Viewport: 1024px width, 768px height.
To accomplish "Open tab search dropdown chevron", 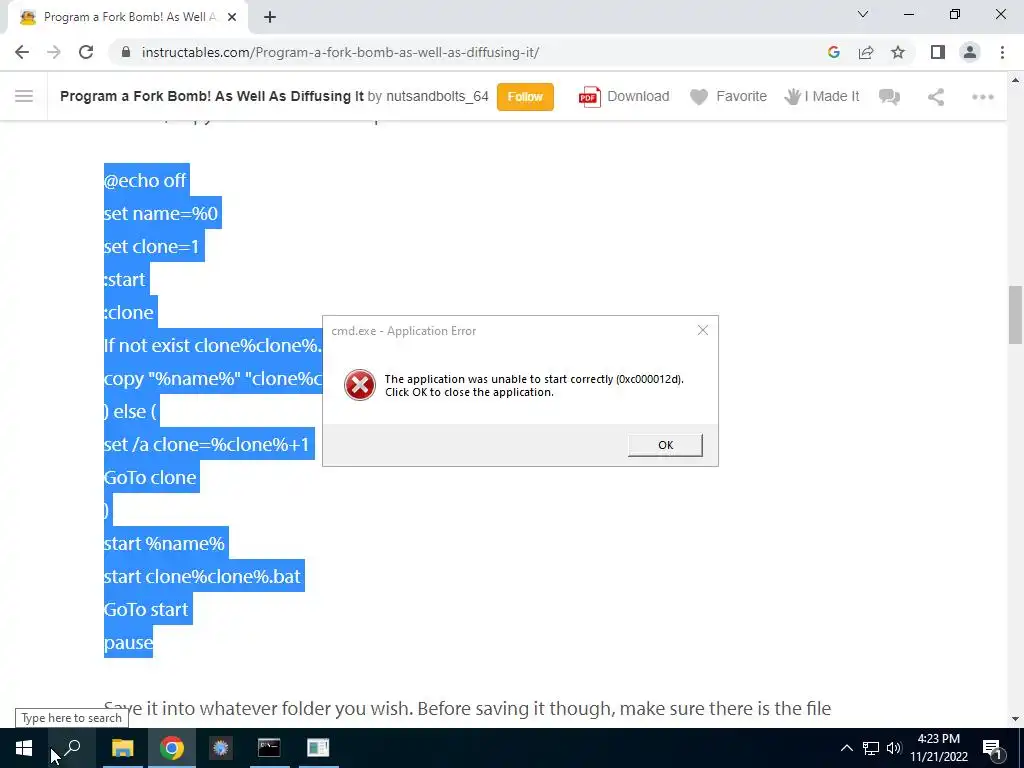I will pyautogui.click(x=863, y=14).
